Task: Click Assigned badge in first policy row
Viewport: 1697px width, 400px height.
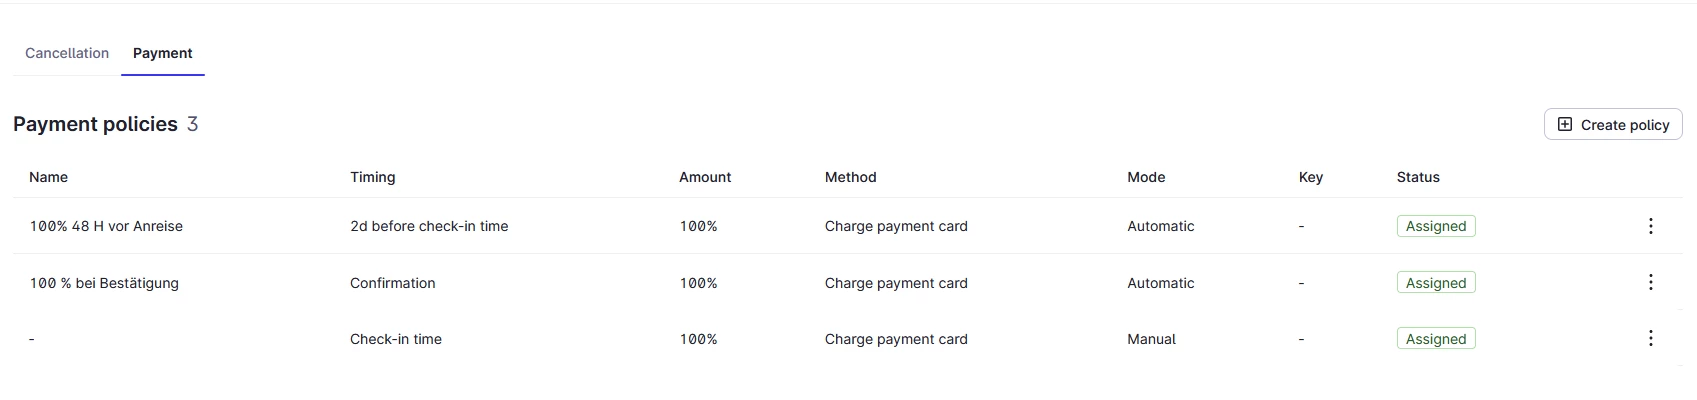Action: click(x=1436, y=226)
